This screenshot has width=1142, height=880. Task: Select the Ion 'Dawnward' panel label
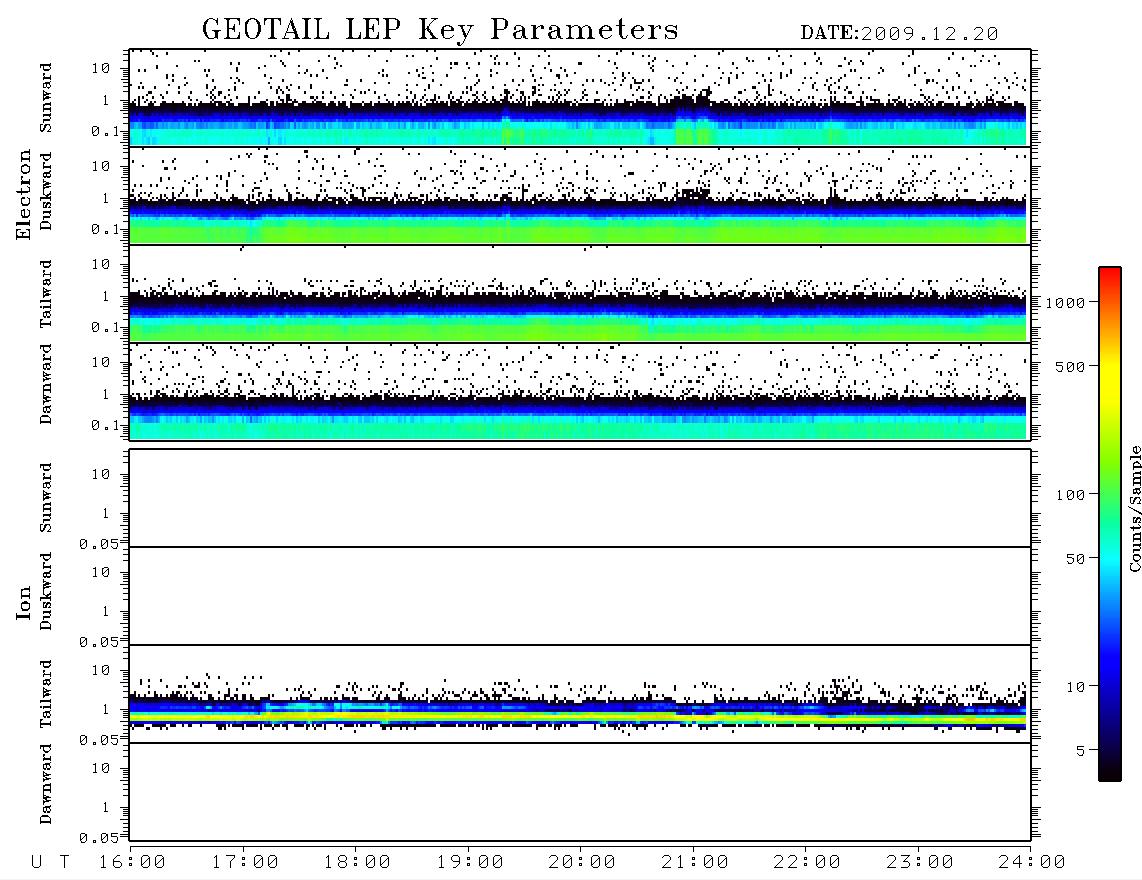click(x=46, y=784)
